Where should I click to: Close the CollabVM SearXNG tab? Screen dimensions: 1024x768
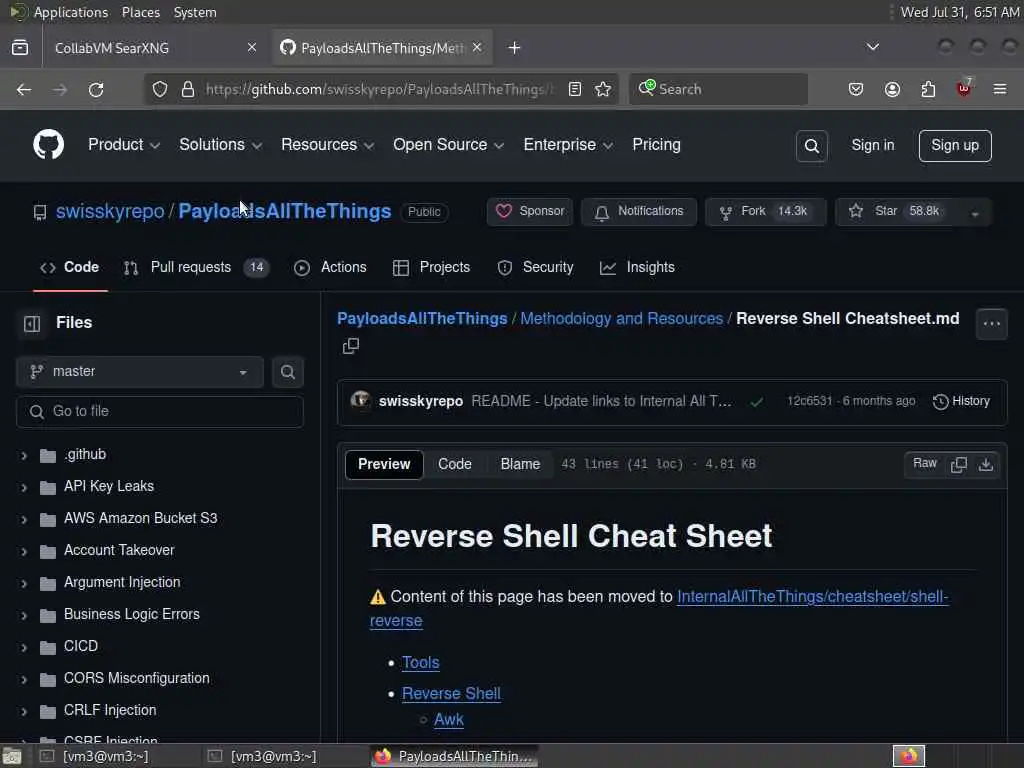[x=252, y=48]
